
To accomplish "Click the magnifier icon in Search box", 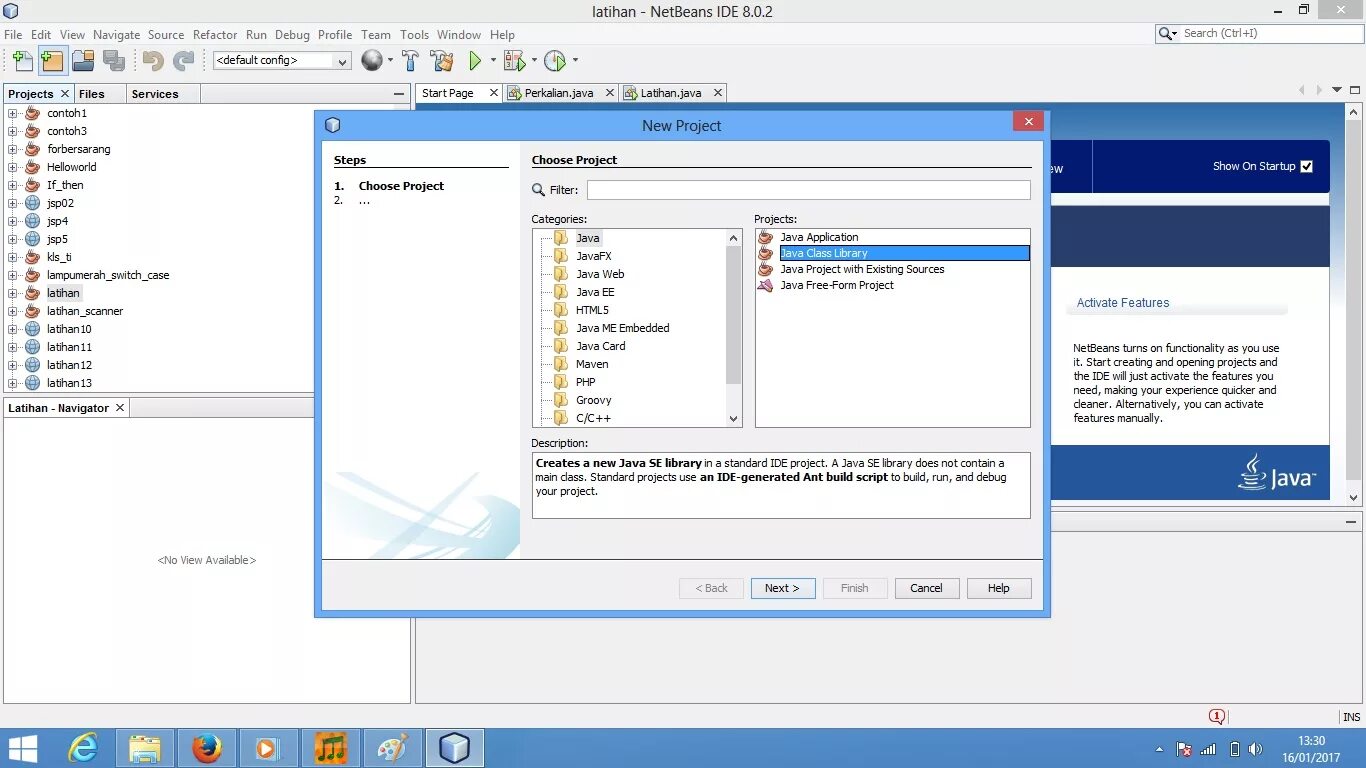I will 1166,34.
